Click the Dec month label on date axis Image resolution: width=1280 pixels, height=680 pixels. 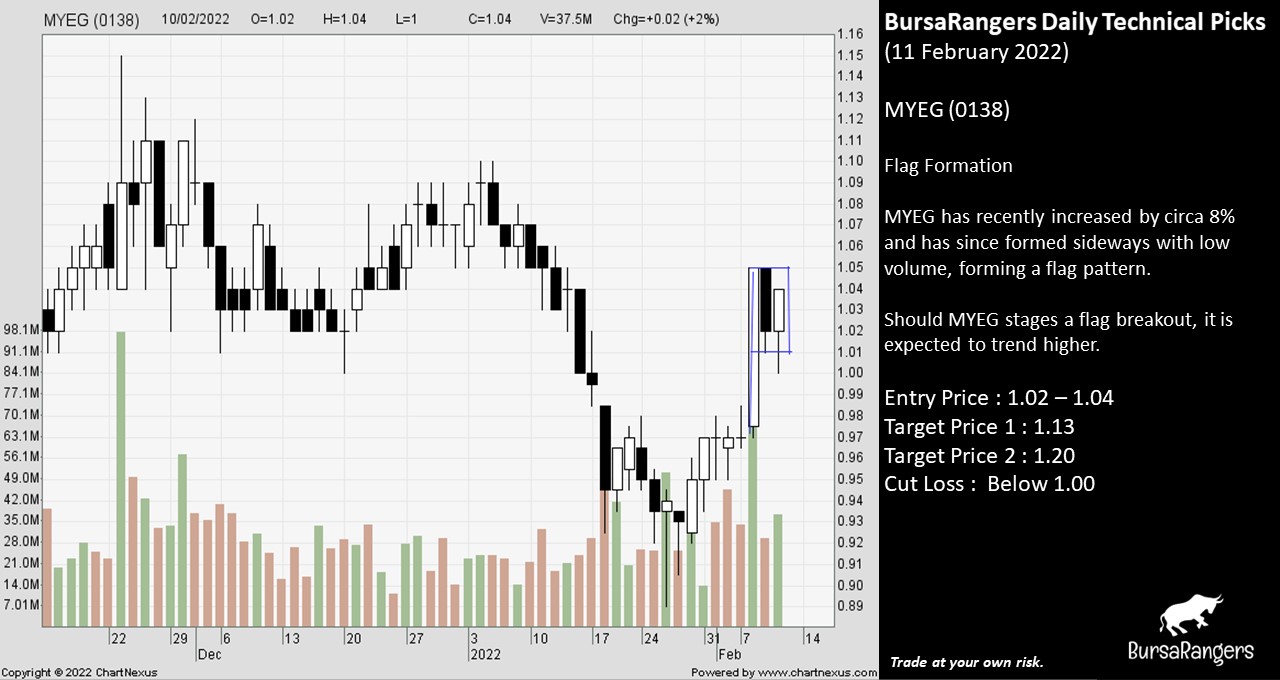point(211,654)
